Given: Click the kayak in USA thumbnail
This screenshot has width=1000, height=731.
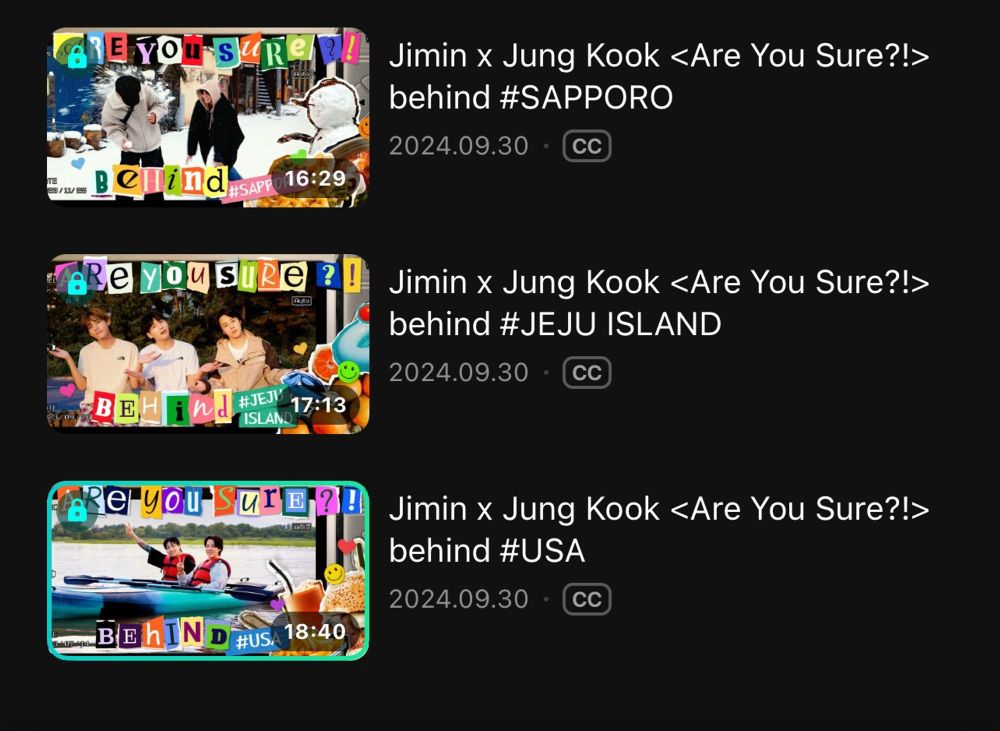Looking at the screenshot, I should pyautogui.click(x=166, y=596).
